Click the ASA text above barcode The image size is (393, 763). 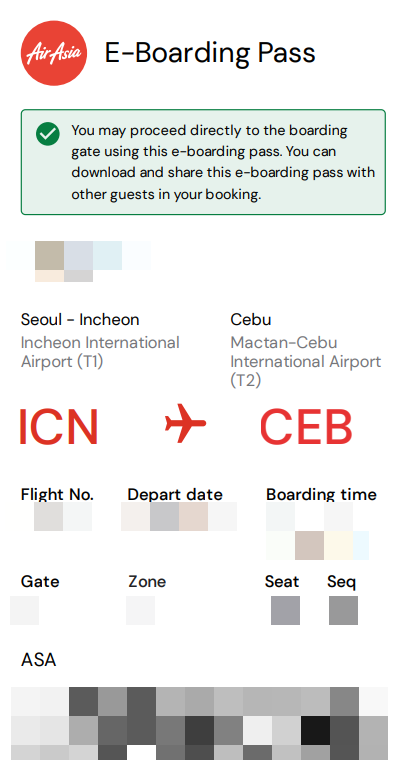coord(38,660)
